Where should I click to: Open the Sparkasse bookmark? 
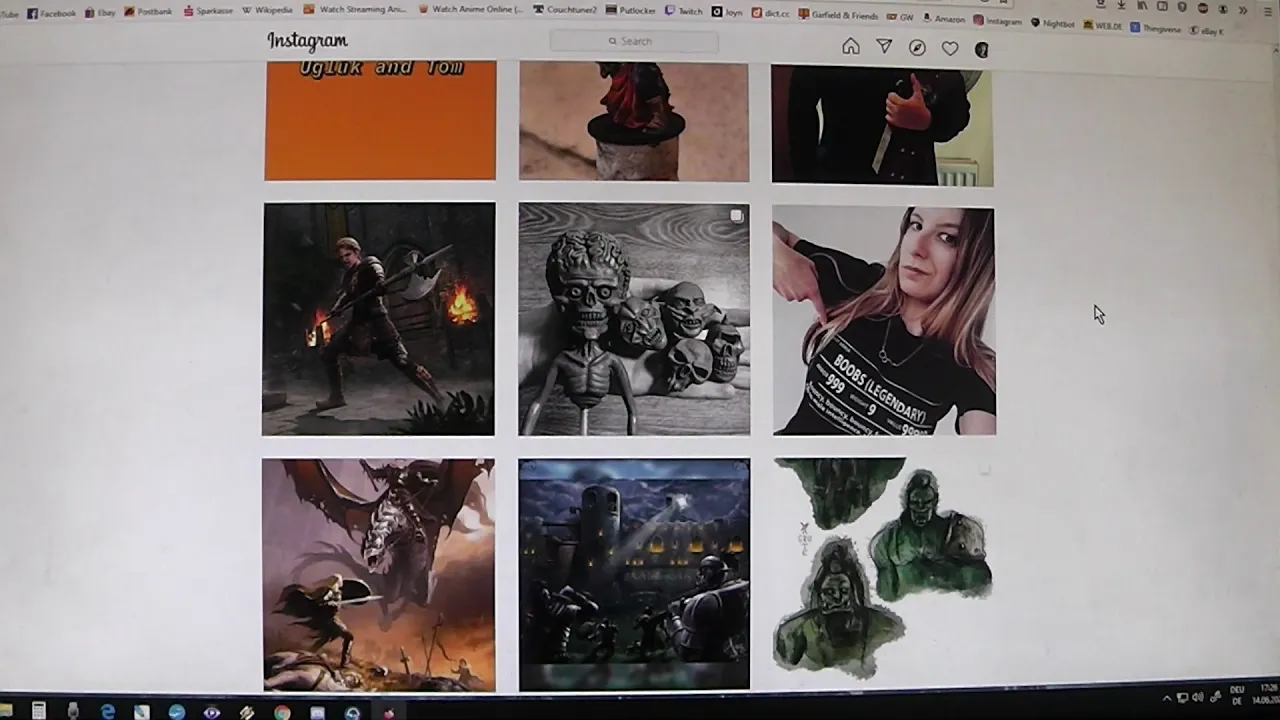208,11
